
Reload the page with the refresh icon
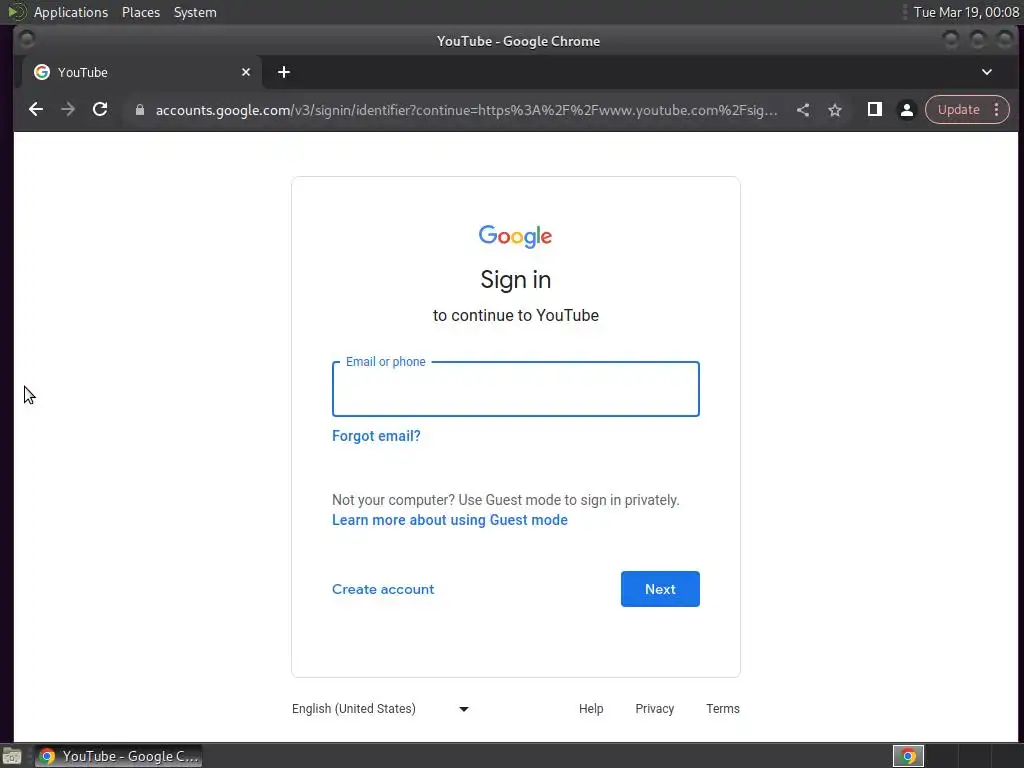(100, 110)
